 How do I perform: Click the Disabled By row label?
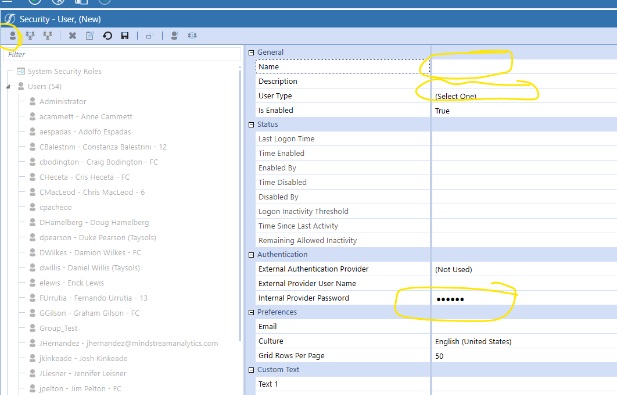(278, 197)
